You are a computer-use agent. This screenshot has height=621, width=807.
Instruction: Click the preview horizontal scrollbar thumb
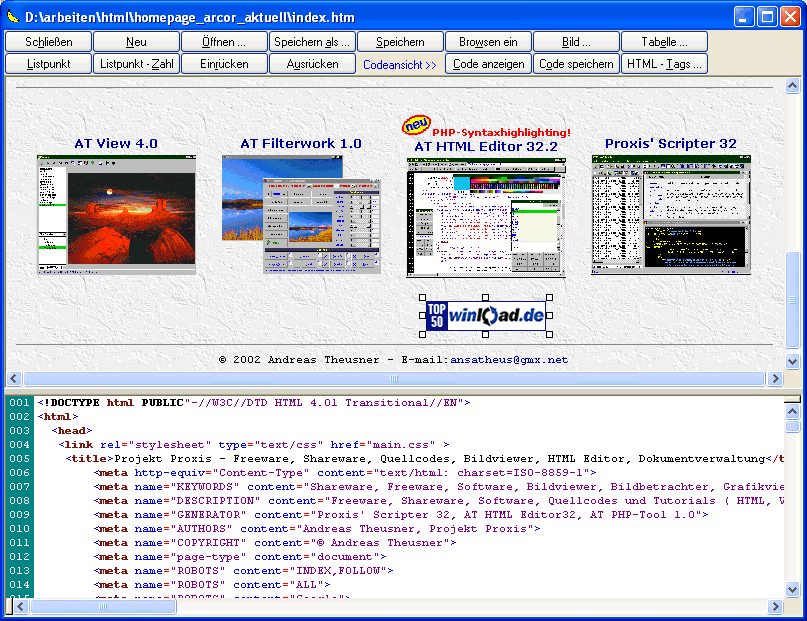[394, 379]
